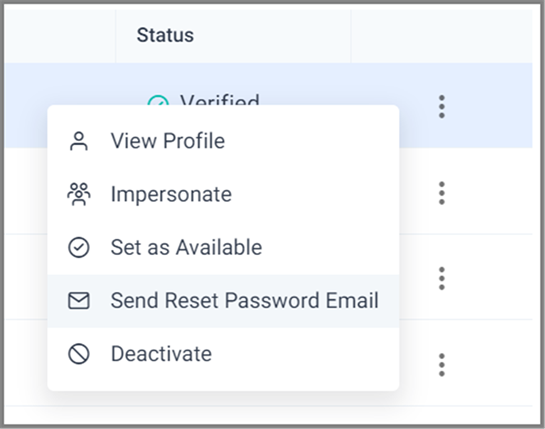Open the three-dot menu in the third row

442,278
